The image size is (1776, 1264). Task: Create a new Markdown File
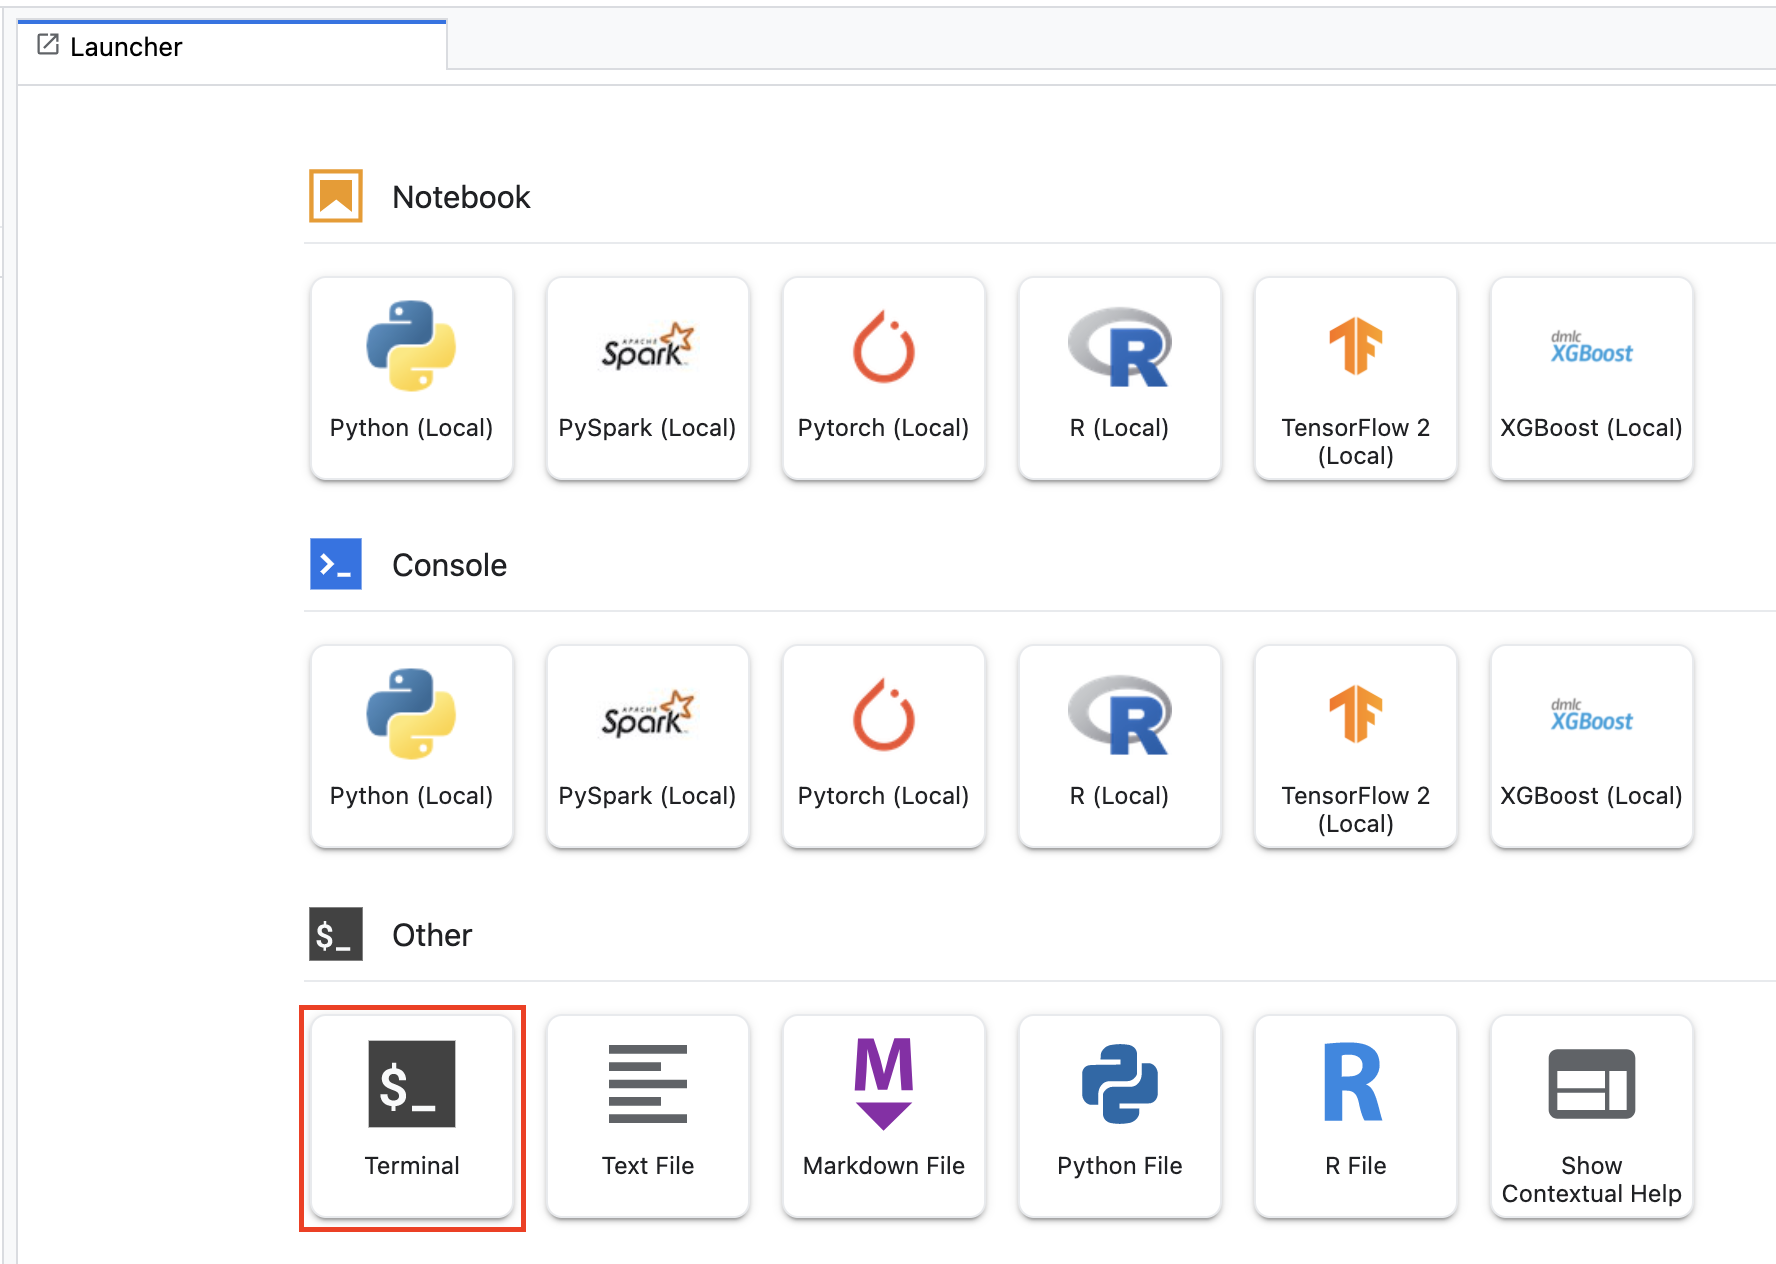(883, 1116)
